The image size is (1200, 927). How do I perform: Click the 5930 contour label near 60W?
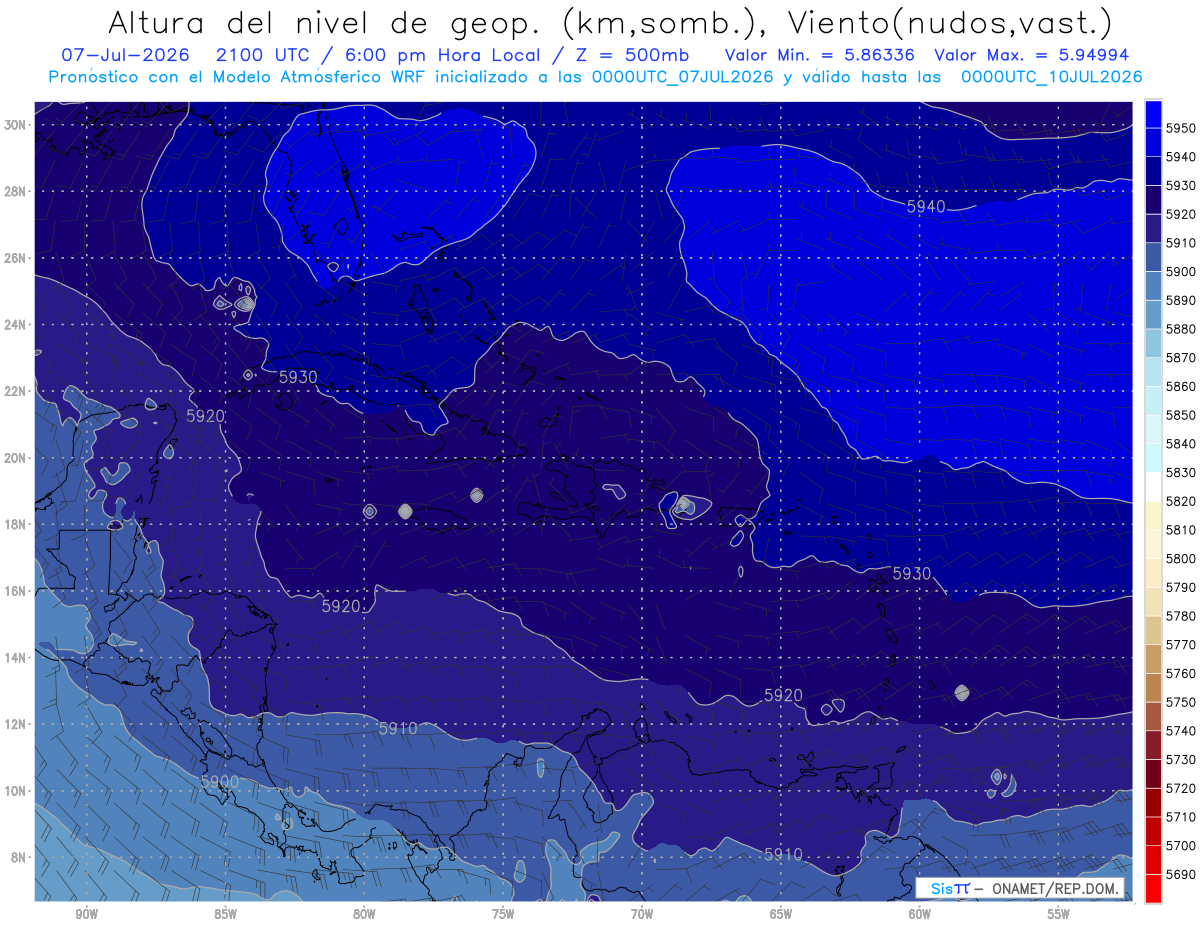tap(911, 573)
